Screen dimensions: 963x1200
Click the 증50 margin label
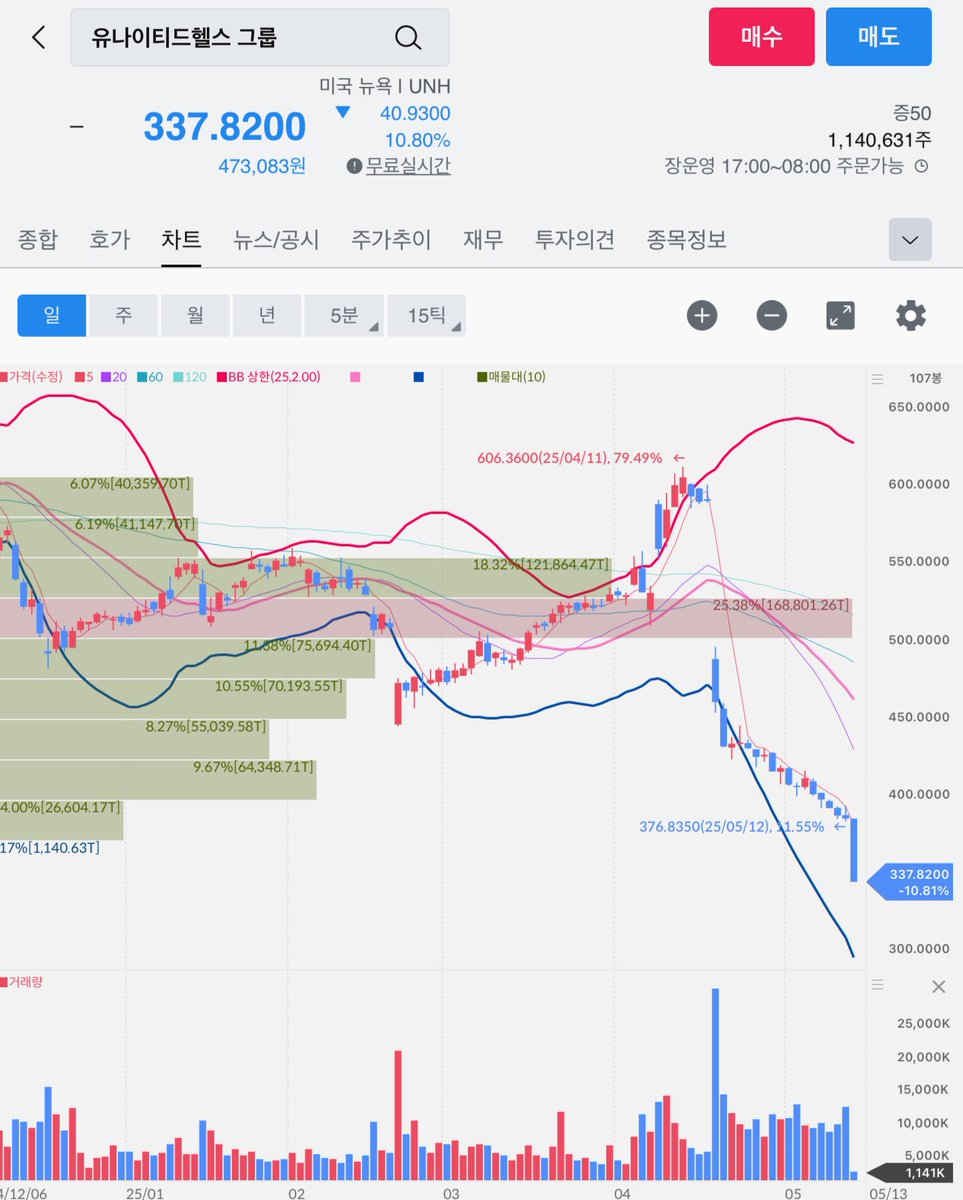click(x=912, y=113)
